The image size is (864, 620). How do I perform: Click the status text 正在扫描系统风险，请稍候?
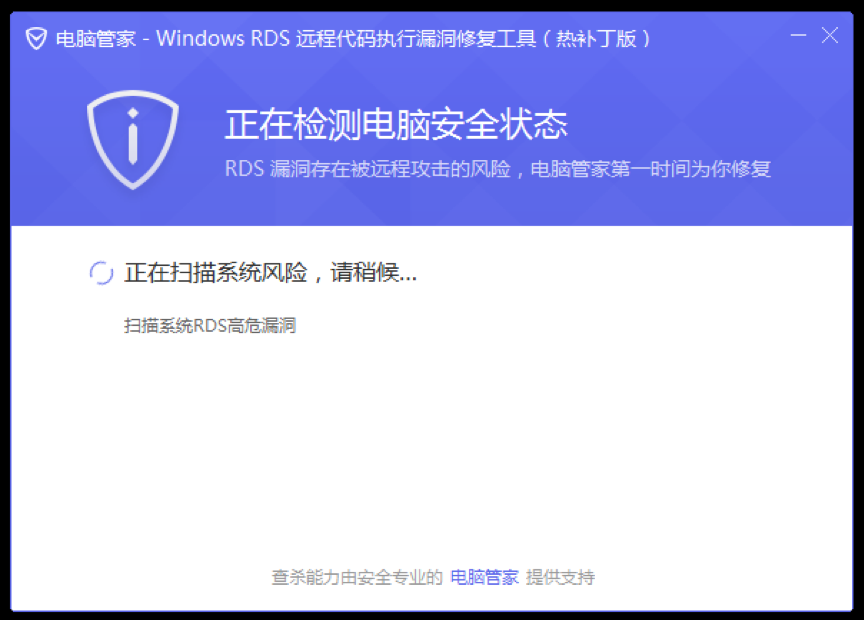click(x=270, y=272)
